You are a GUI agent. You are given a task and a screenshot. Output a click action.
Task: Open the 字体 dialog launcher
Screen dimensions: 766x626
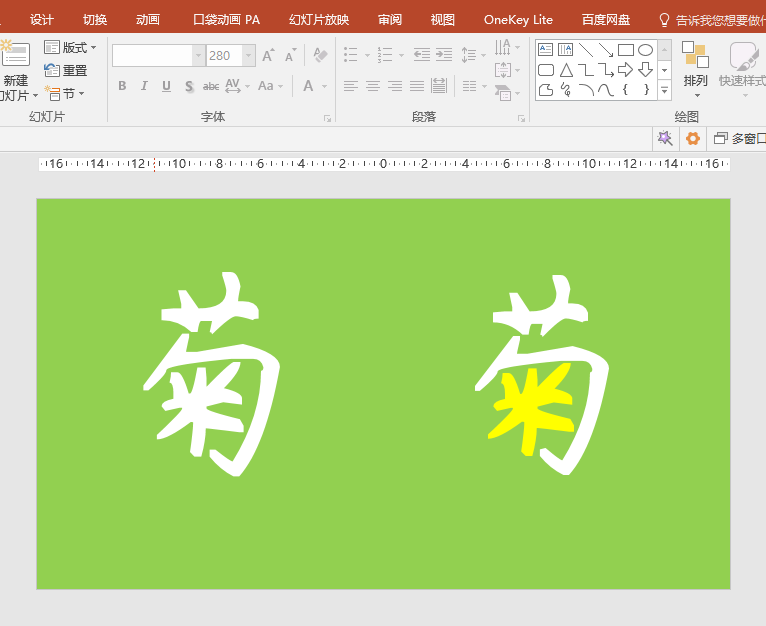tap(327, 118)
